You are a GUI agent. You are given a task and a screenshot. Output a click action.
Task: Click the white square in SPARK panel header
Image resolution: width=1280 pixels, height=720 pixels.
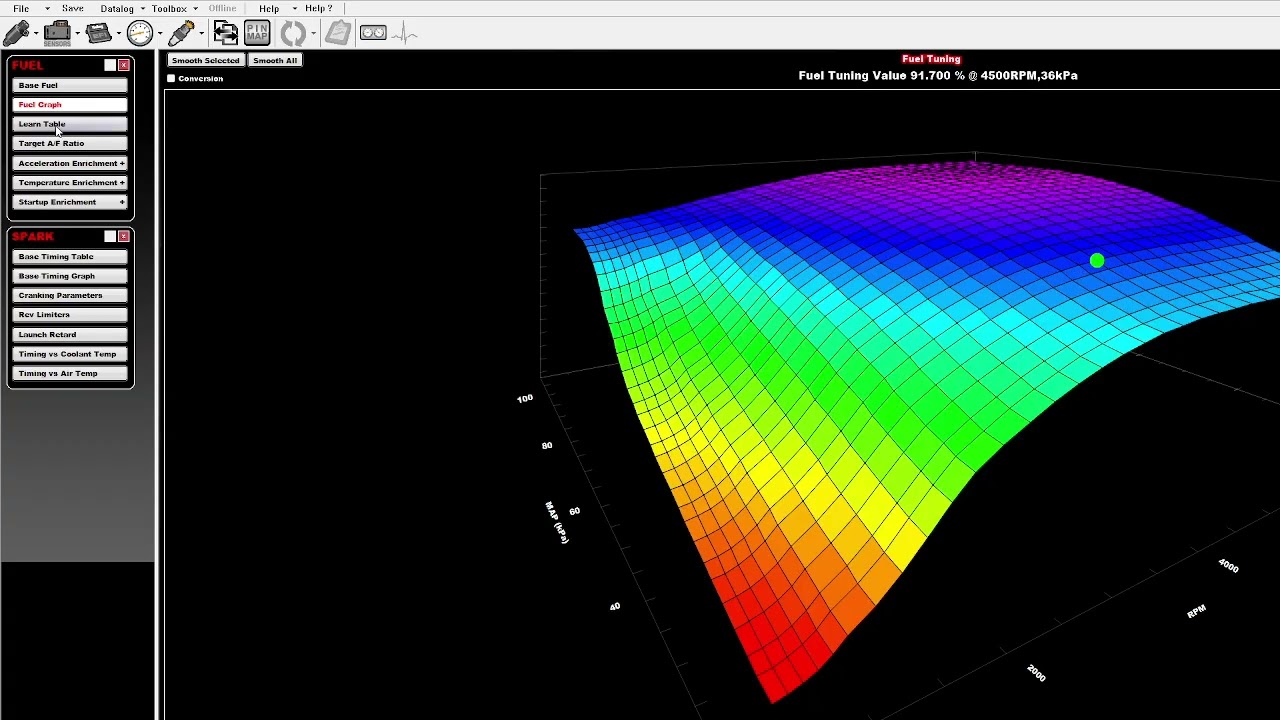click(x=110, y=236)
